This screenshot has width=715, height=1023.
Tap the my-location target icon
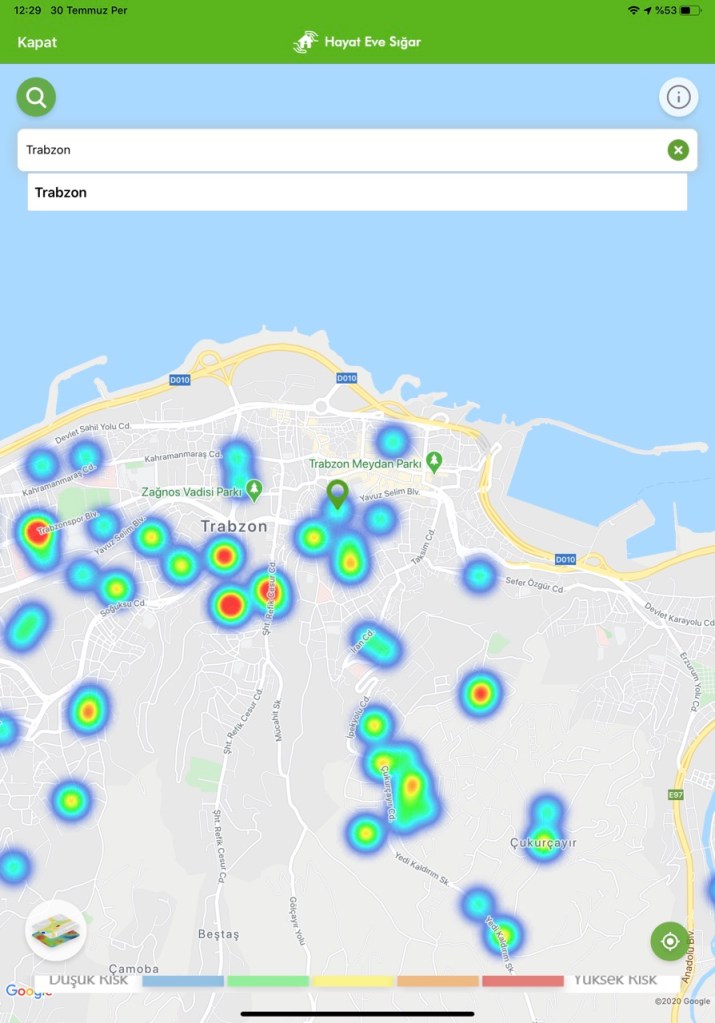(x=669, y=941)
